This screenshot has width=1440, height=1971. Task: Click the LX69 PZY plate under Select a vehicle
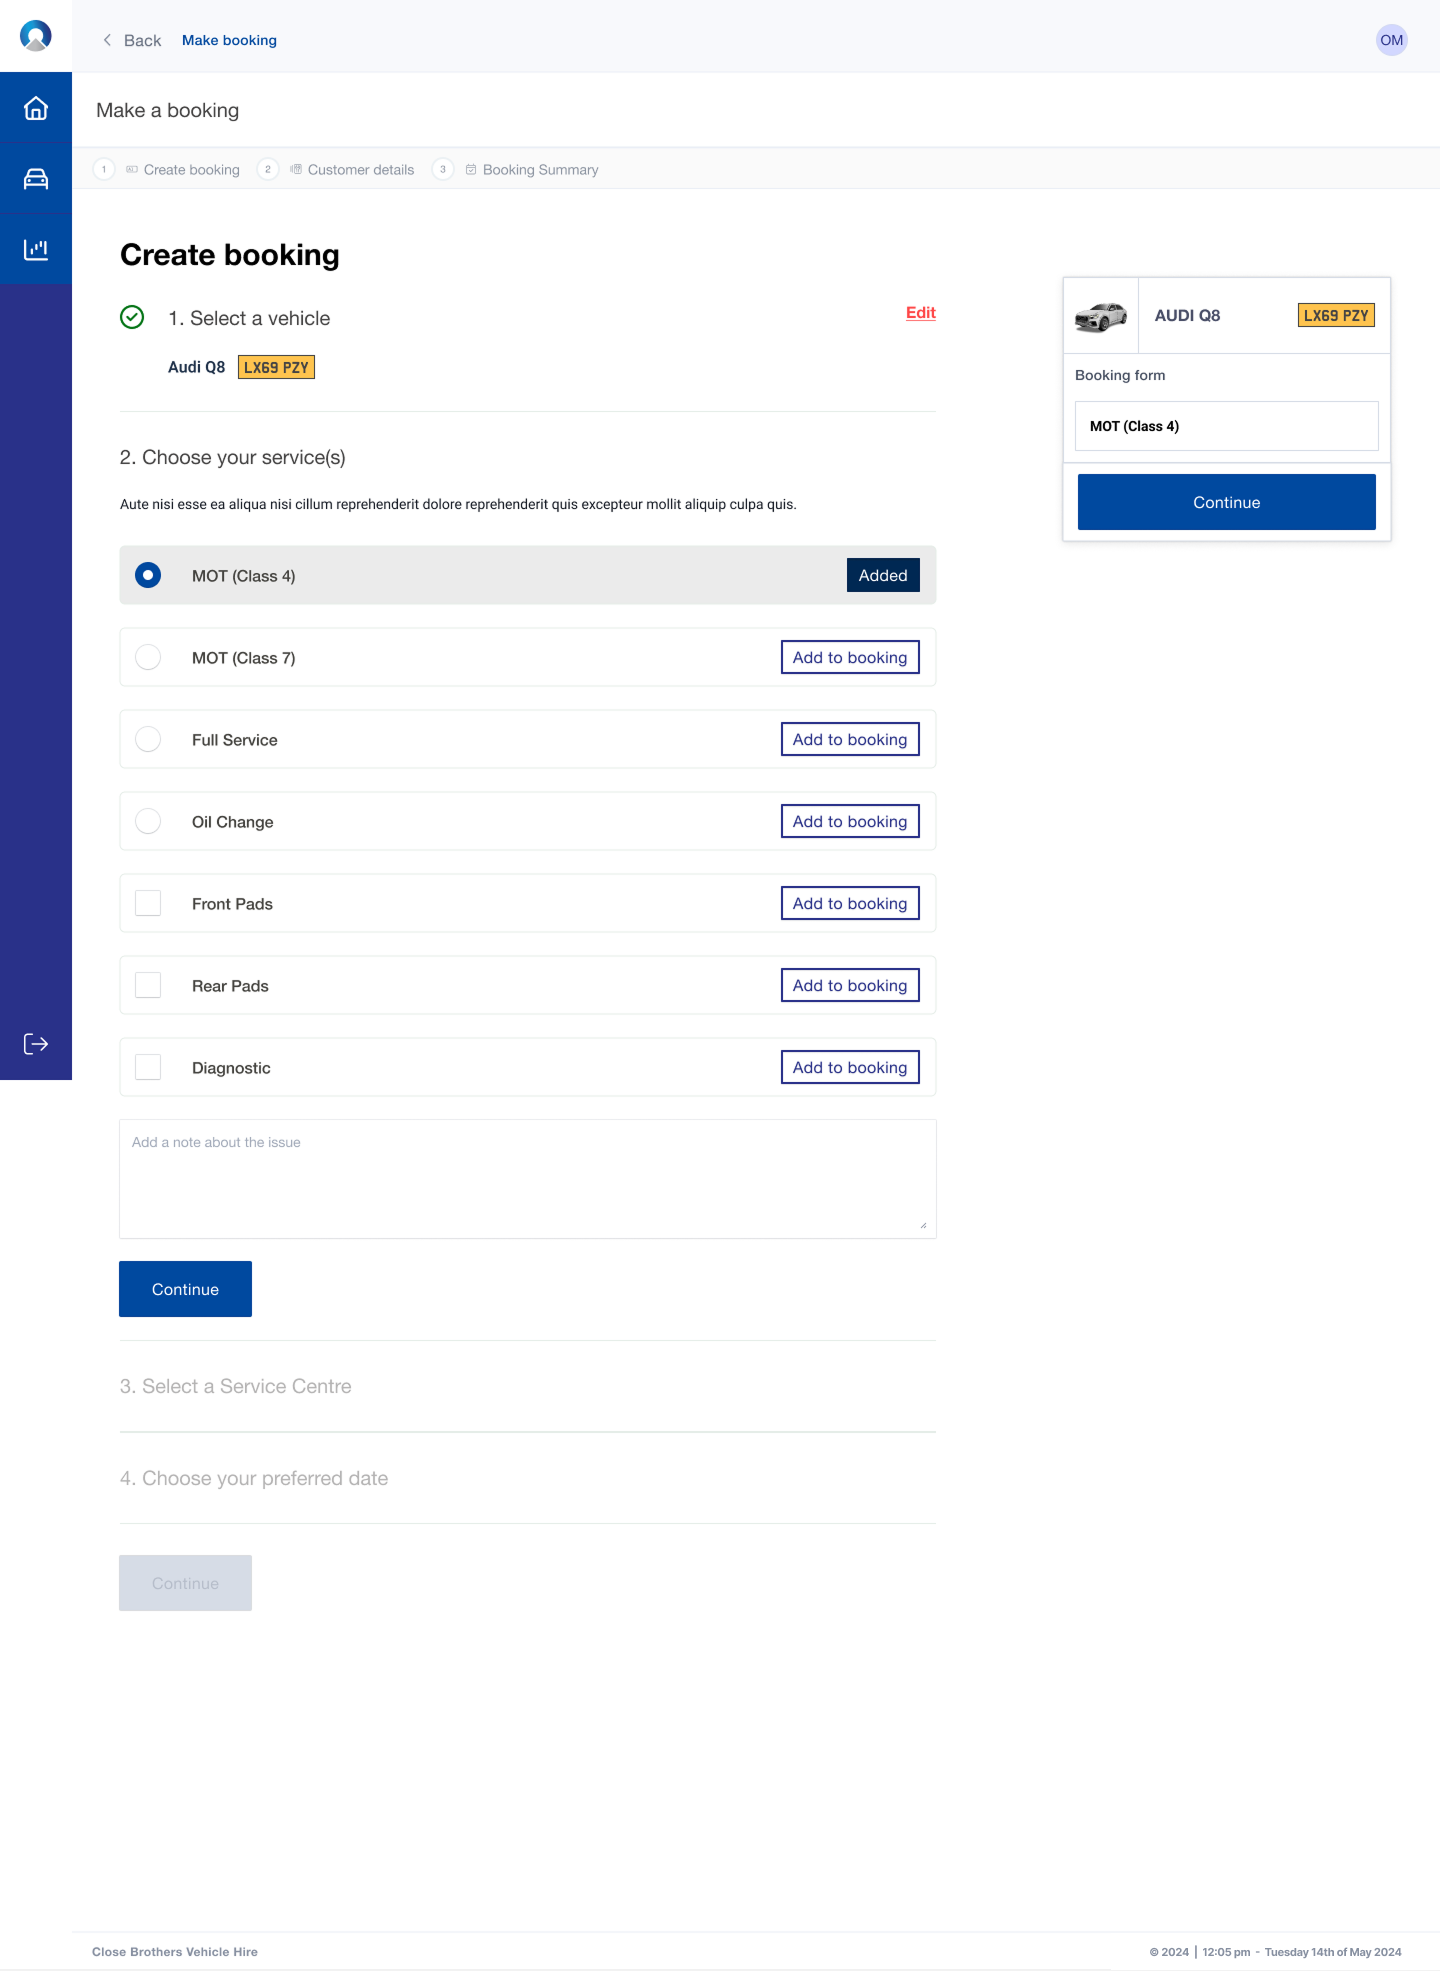click(x=276, y=367)
